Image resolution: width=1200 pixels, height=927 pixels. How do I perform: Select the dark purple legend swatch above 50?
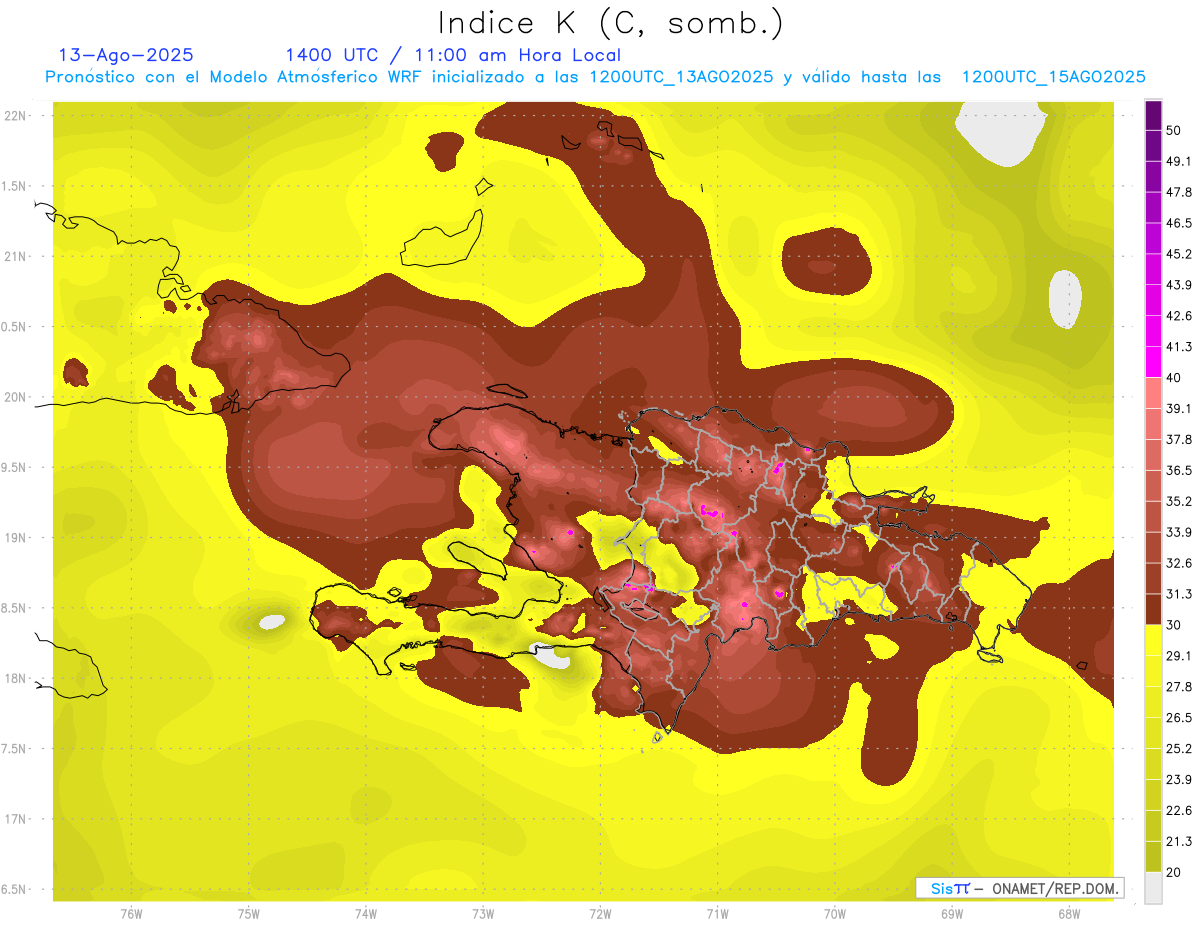1153,115
